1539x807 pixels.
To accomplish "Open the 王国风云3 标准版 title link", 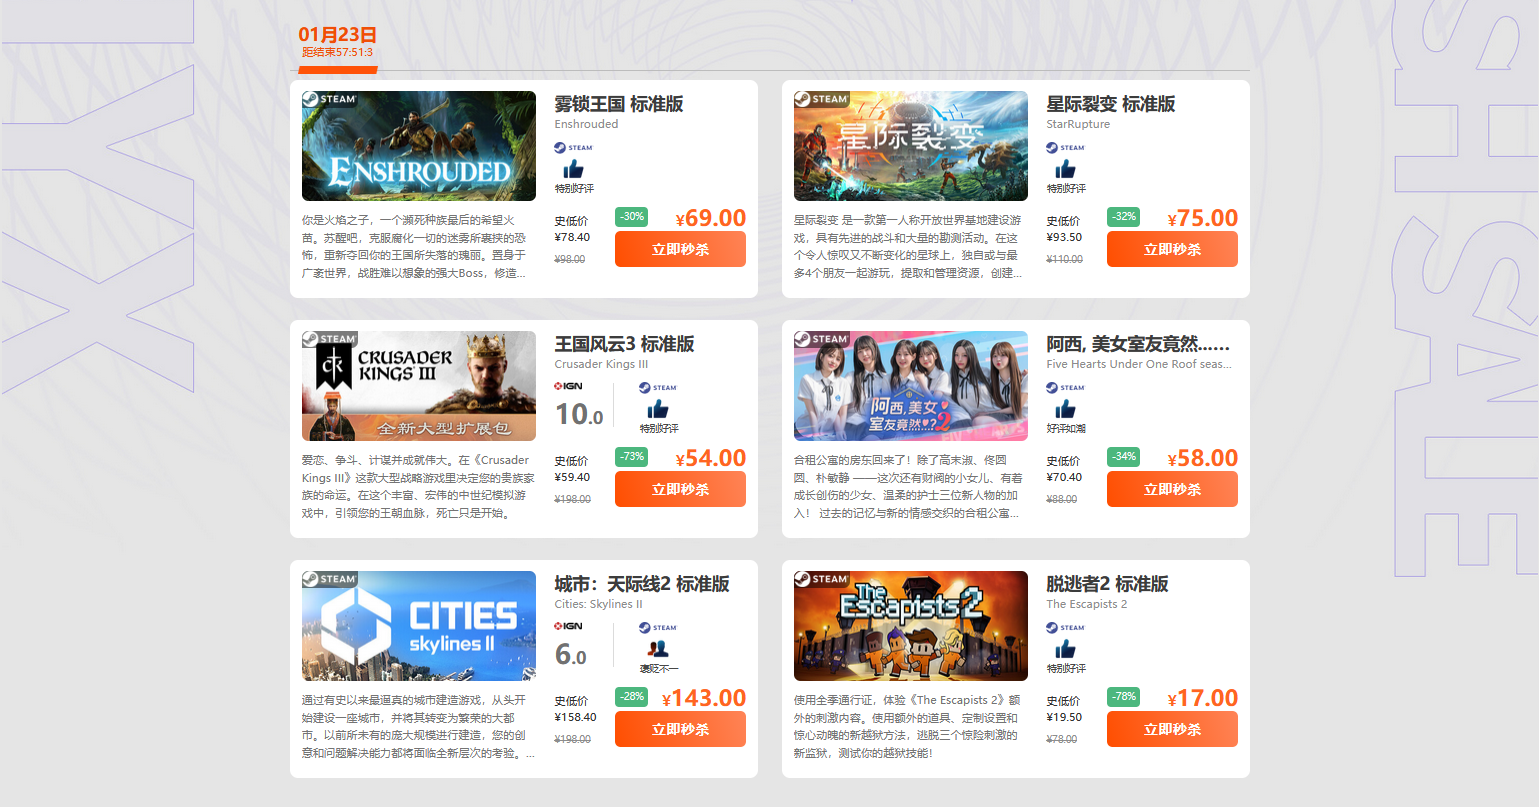I will (x=624, y=344).
